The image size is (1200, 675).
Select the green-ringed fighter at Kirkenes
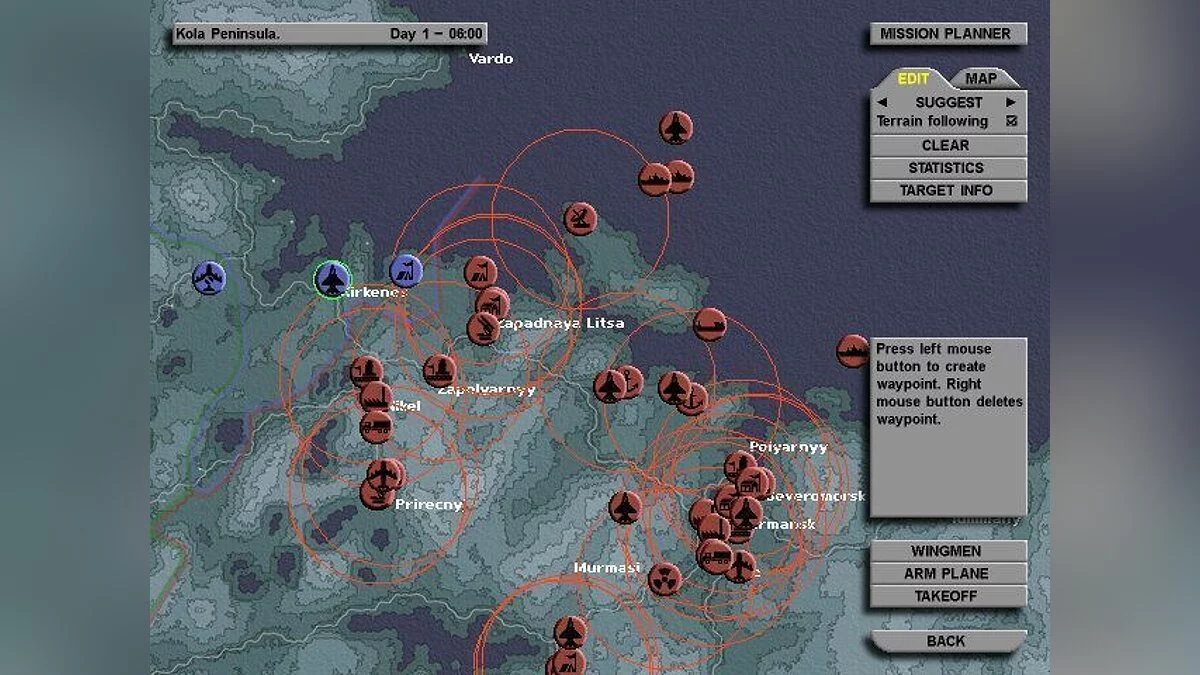(x=332, y=280)
